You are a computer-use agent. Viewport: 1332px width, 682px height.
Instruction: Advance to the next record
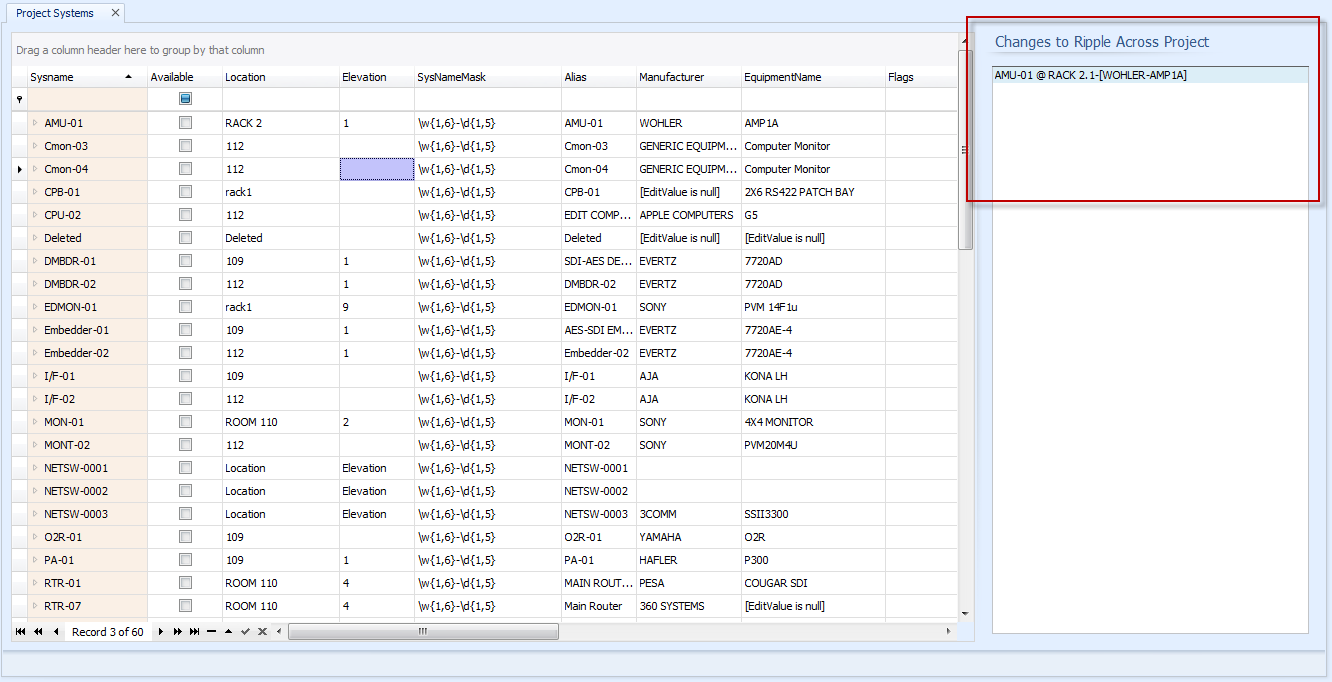(160, 631)
